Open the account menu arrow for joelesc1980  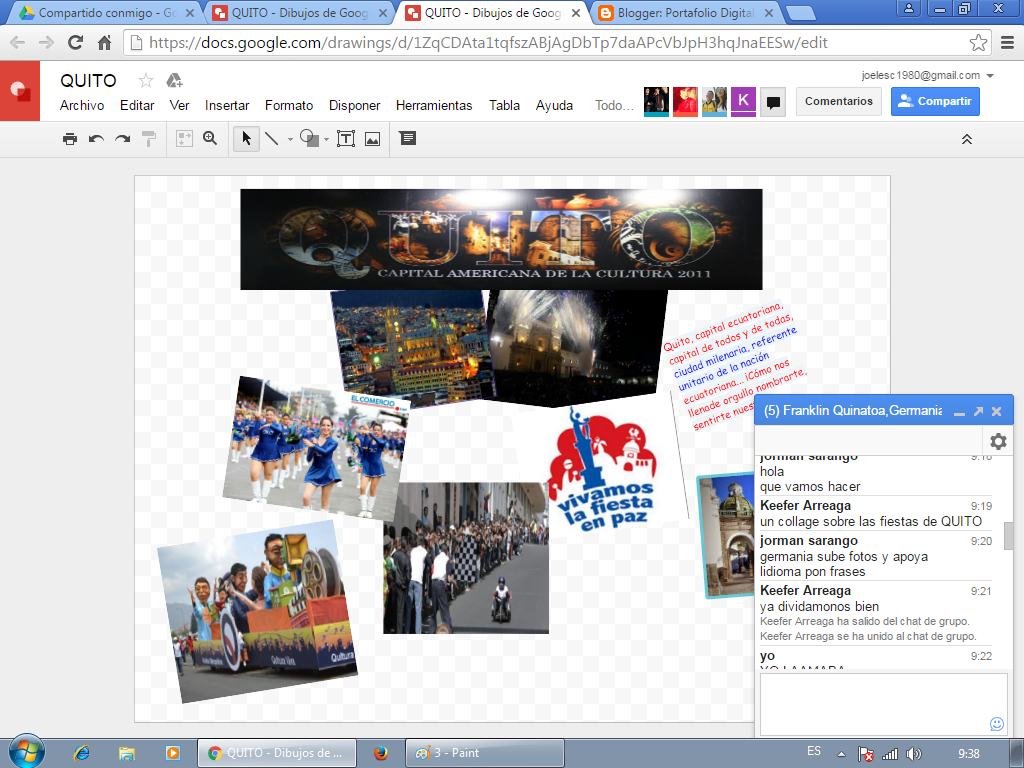coord(989,75)
